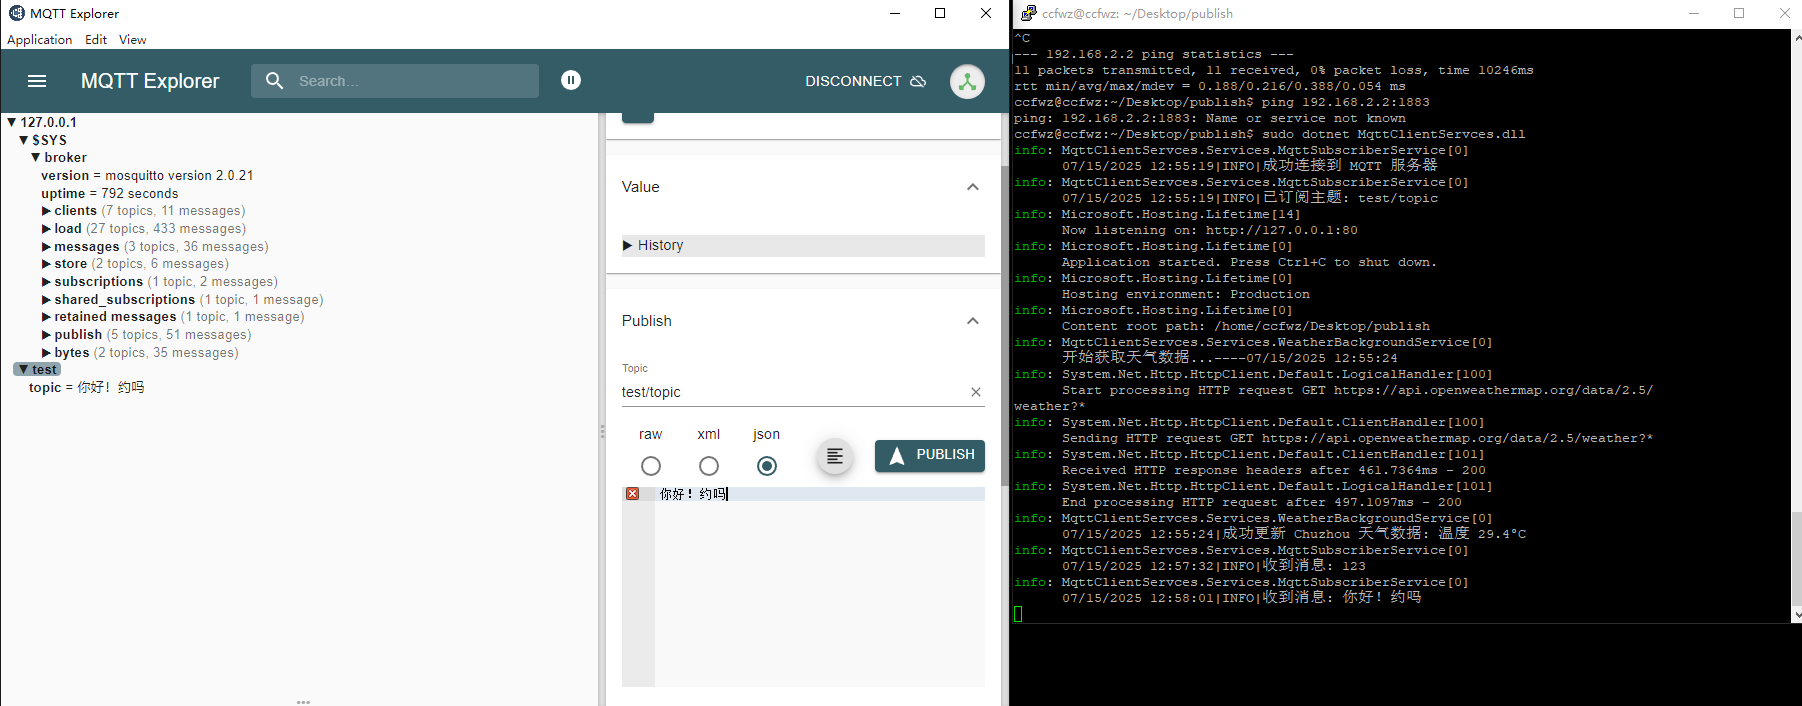
Task: Format payload with the align-lines icon button
Action: (835, 457)
